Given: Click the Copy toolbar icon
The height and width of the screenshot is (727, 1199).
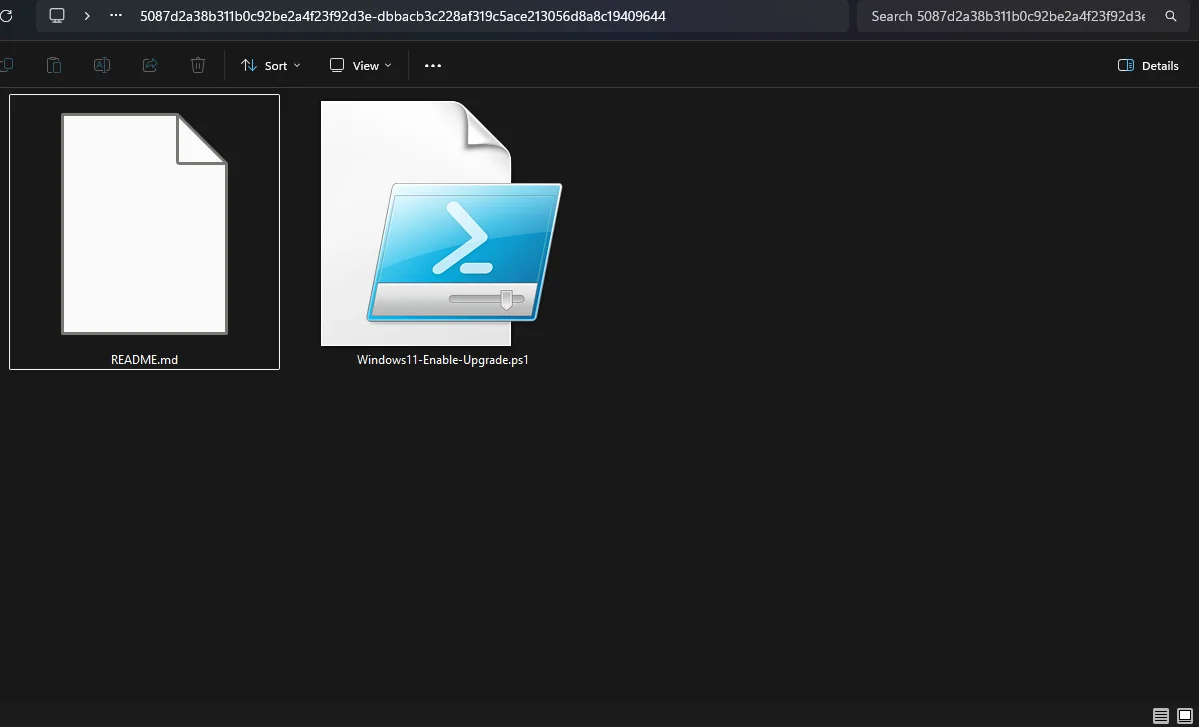Looking at the screenshot, I should [6, 66].
